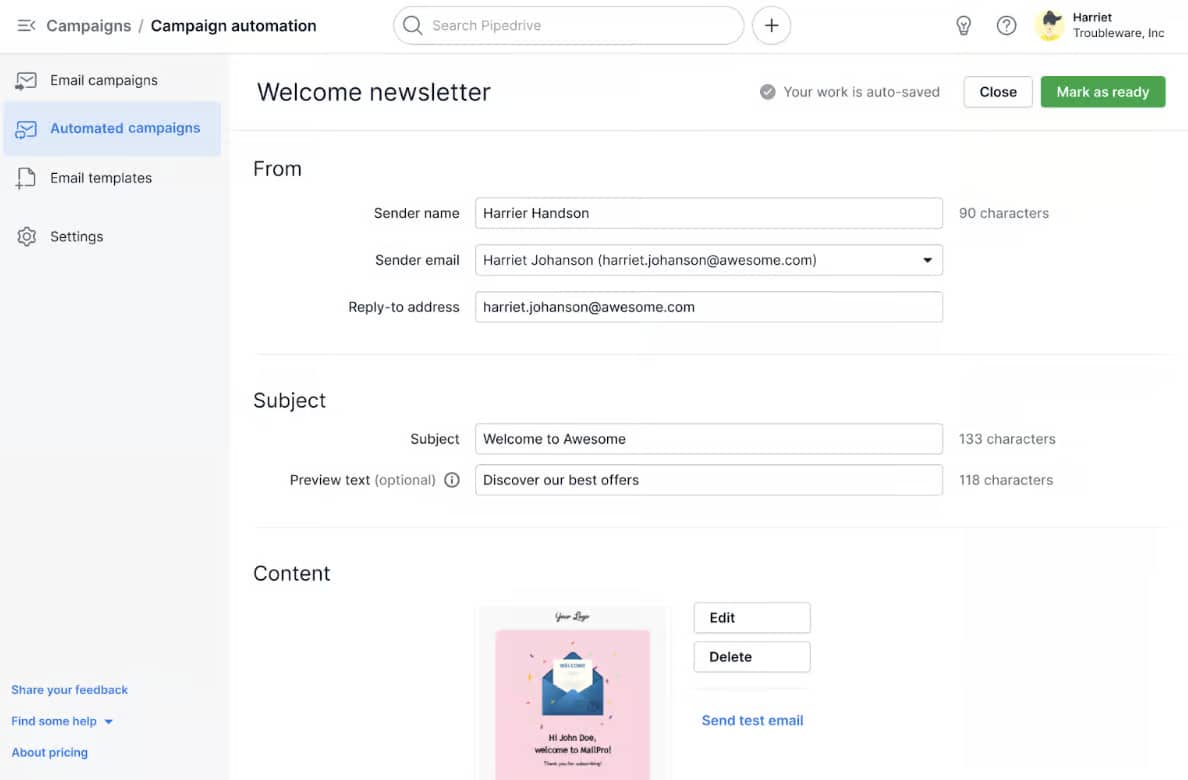Click the Reply-to address field
The image size is (1188, 780).
(x=708, y=307)
